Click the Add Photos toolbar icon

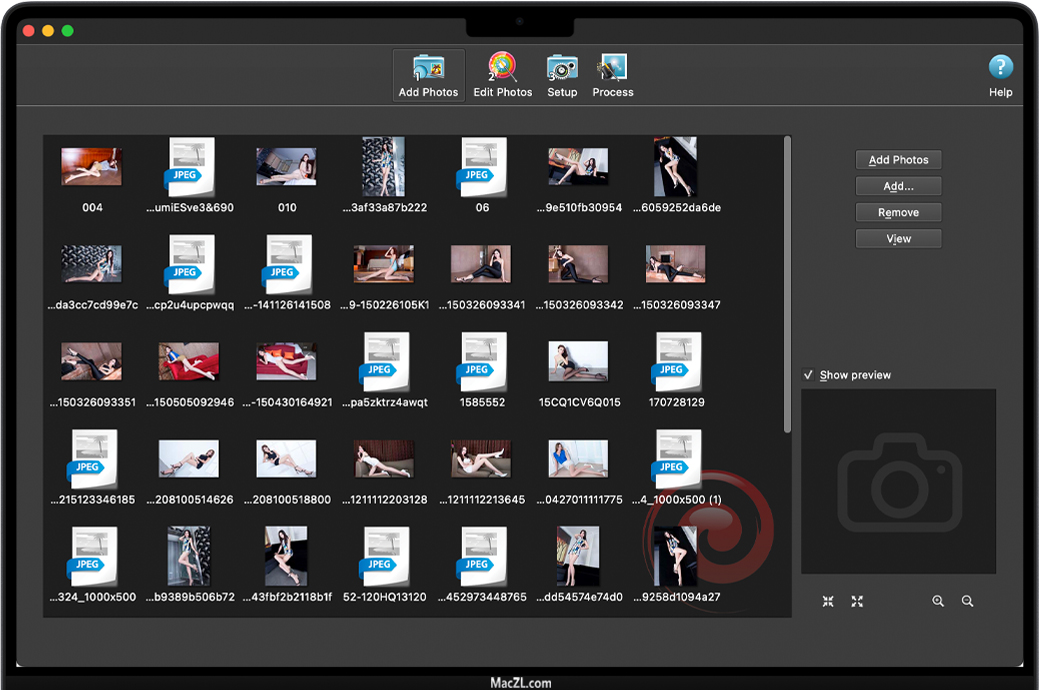(428, 75)
